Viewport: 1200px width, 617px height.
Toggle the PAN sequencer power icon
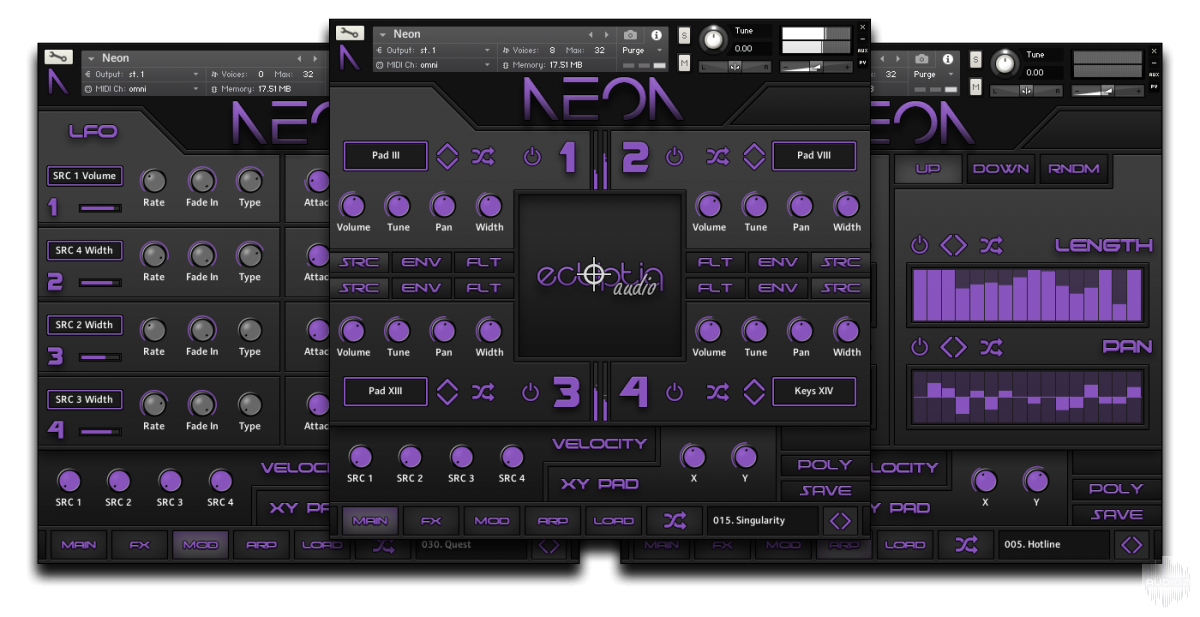click(x=919, y=347)
